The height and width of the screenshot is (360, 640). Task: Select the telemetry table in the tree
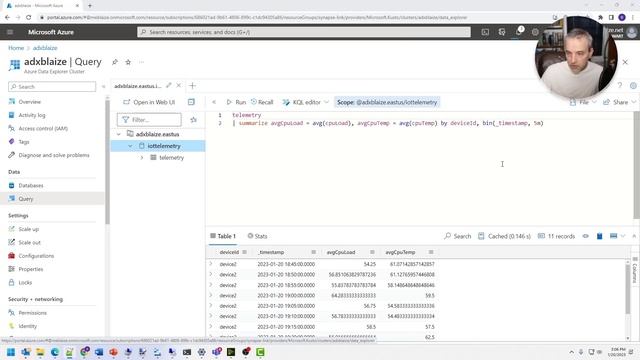pyautogui.click(x=171, y=158)
